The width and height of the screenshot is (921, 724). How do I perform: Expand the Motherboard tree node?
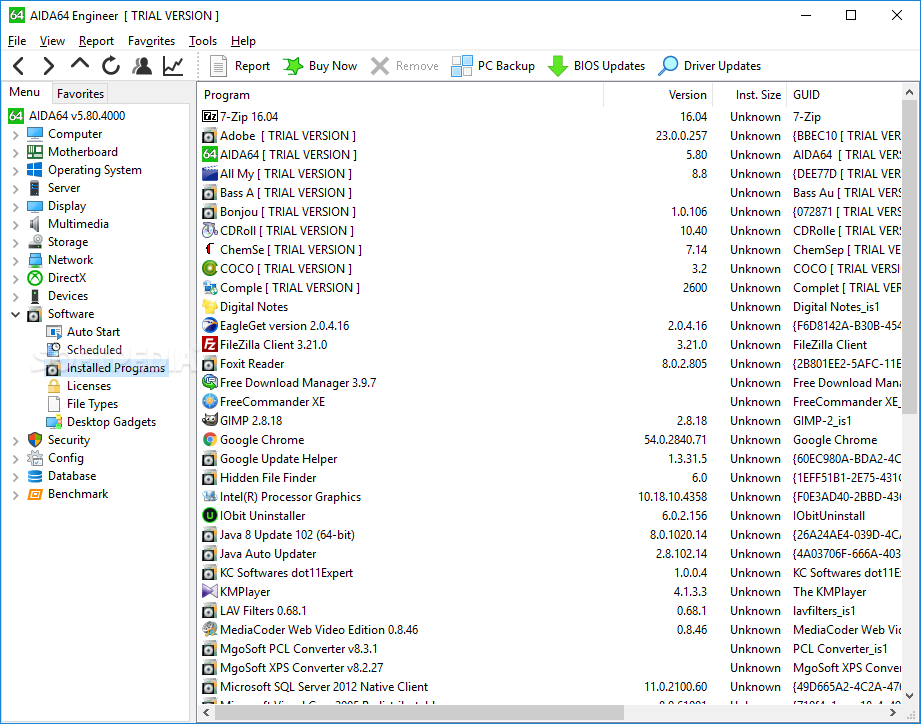(16, 153)
